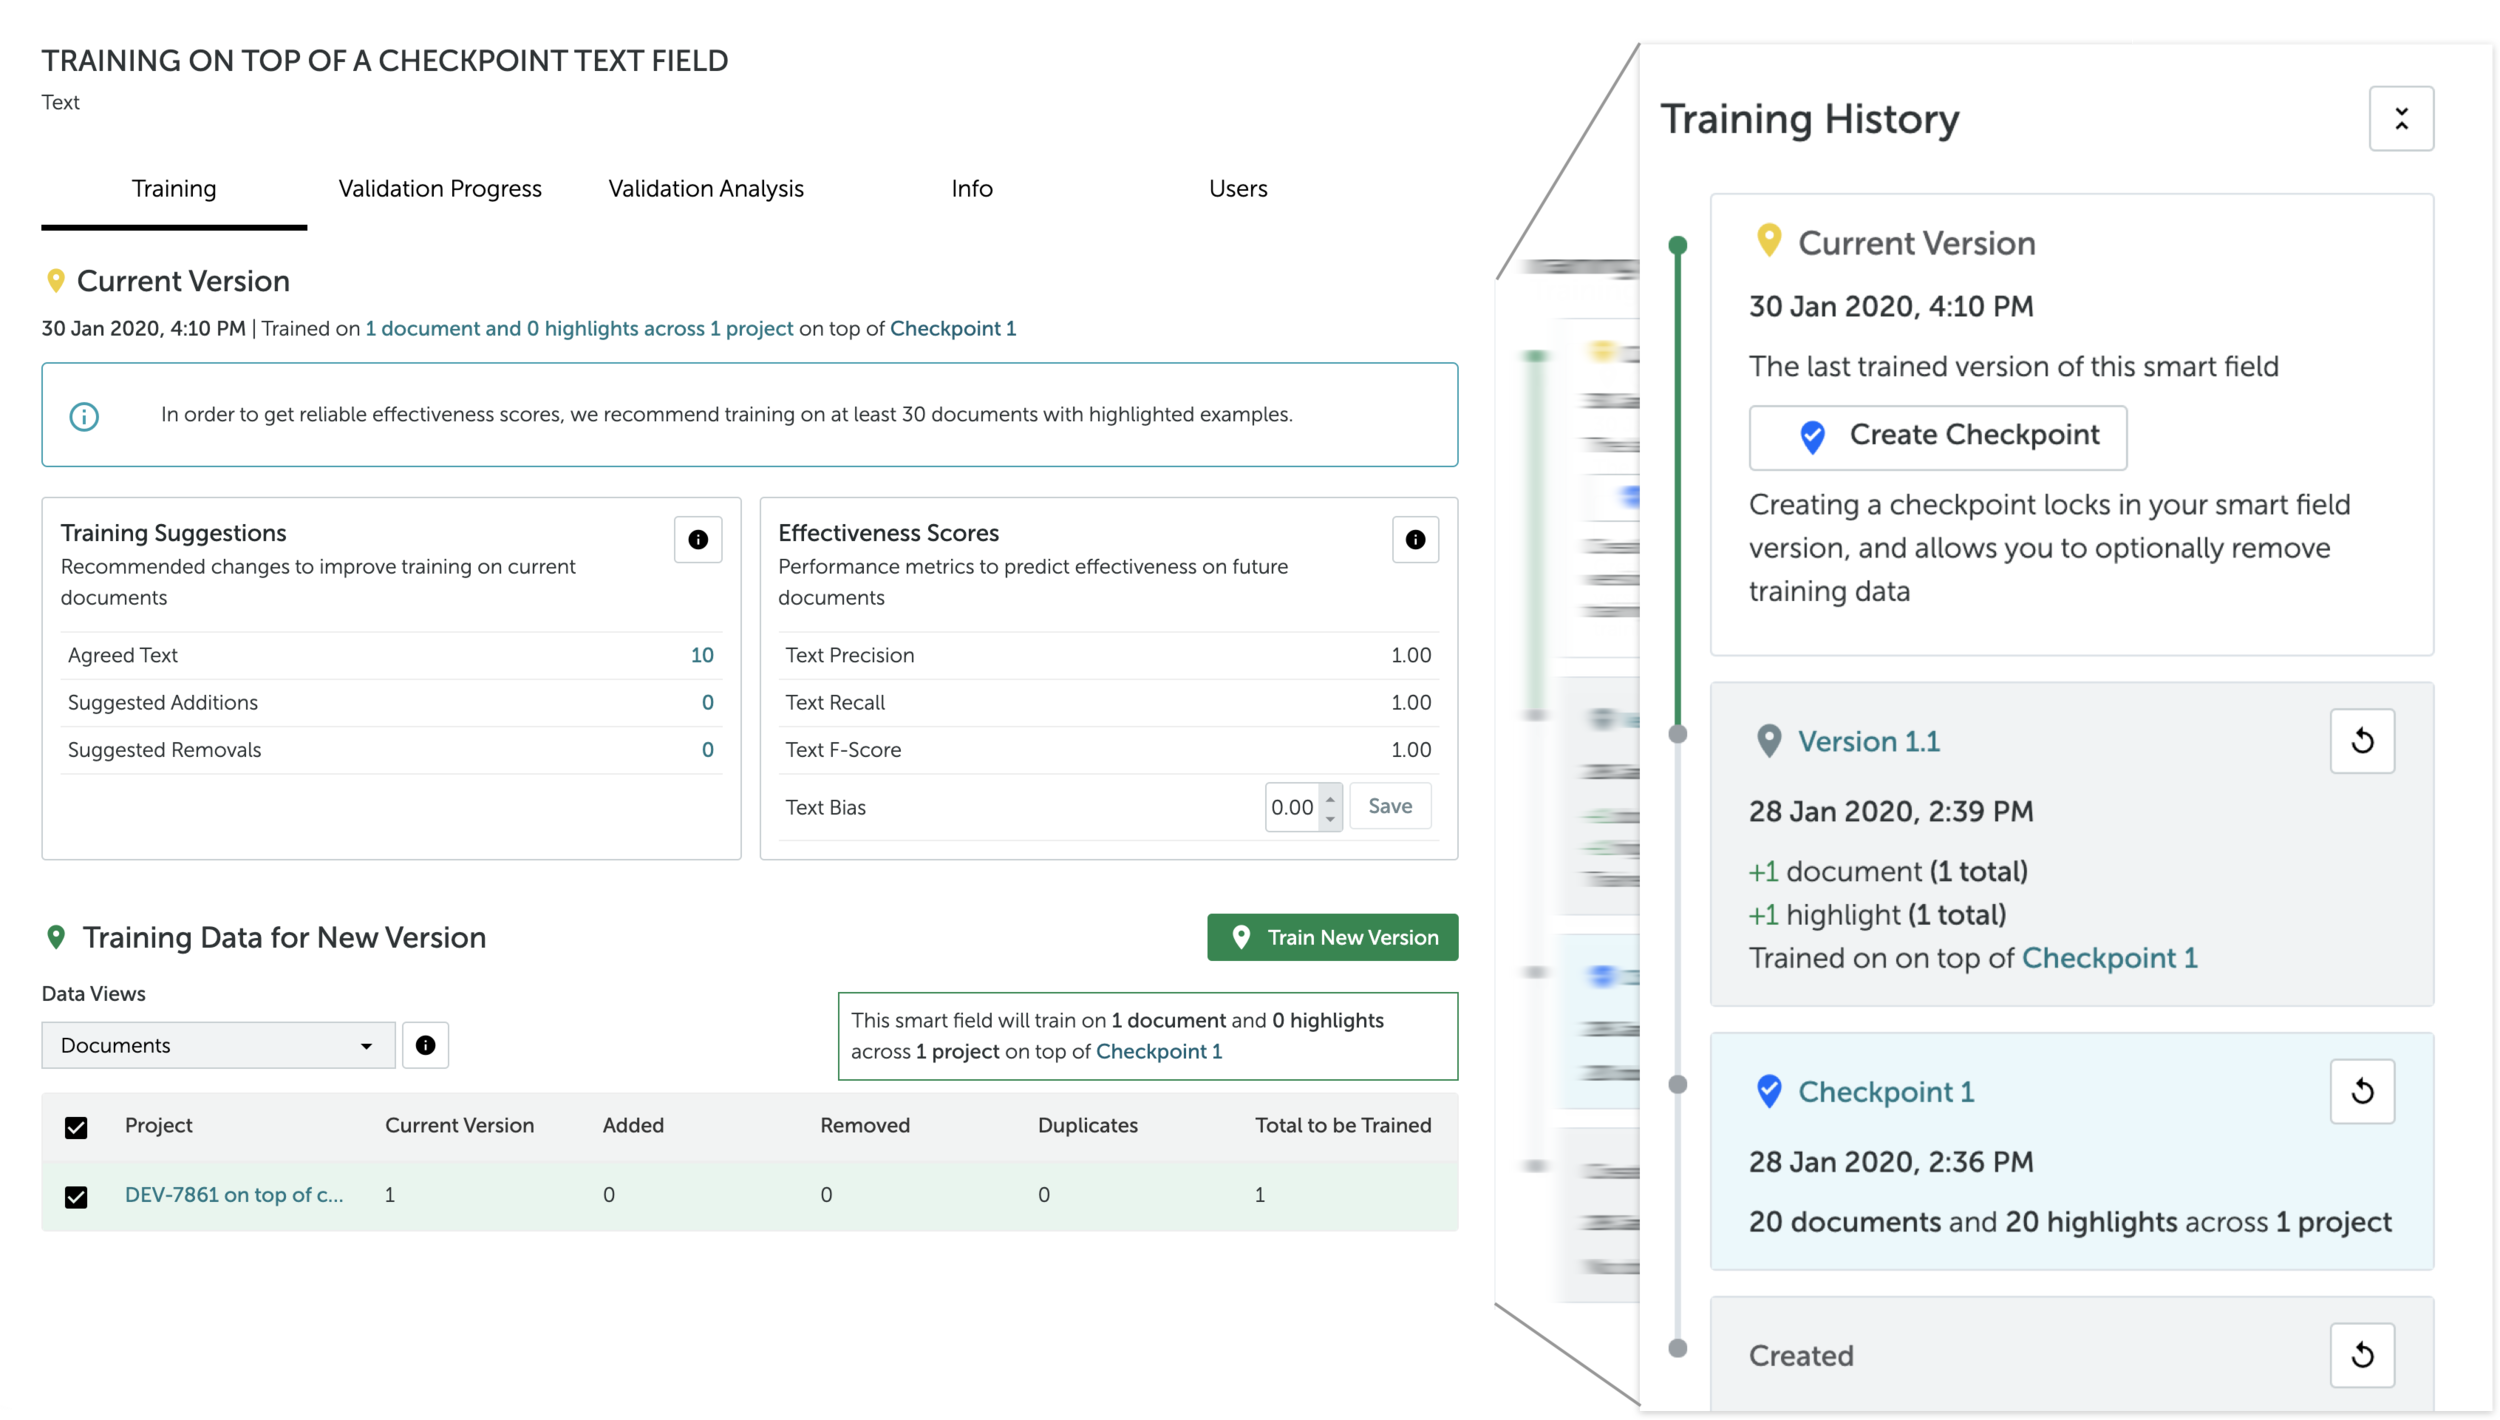Open the Users tab
2500x1420 pixels.
coord(1237,189)
